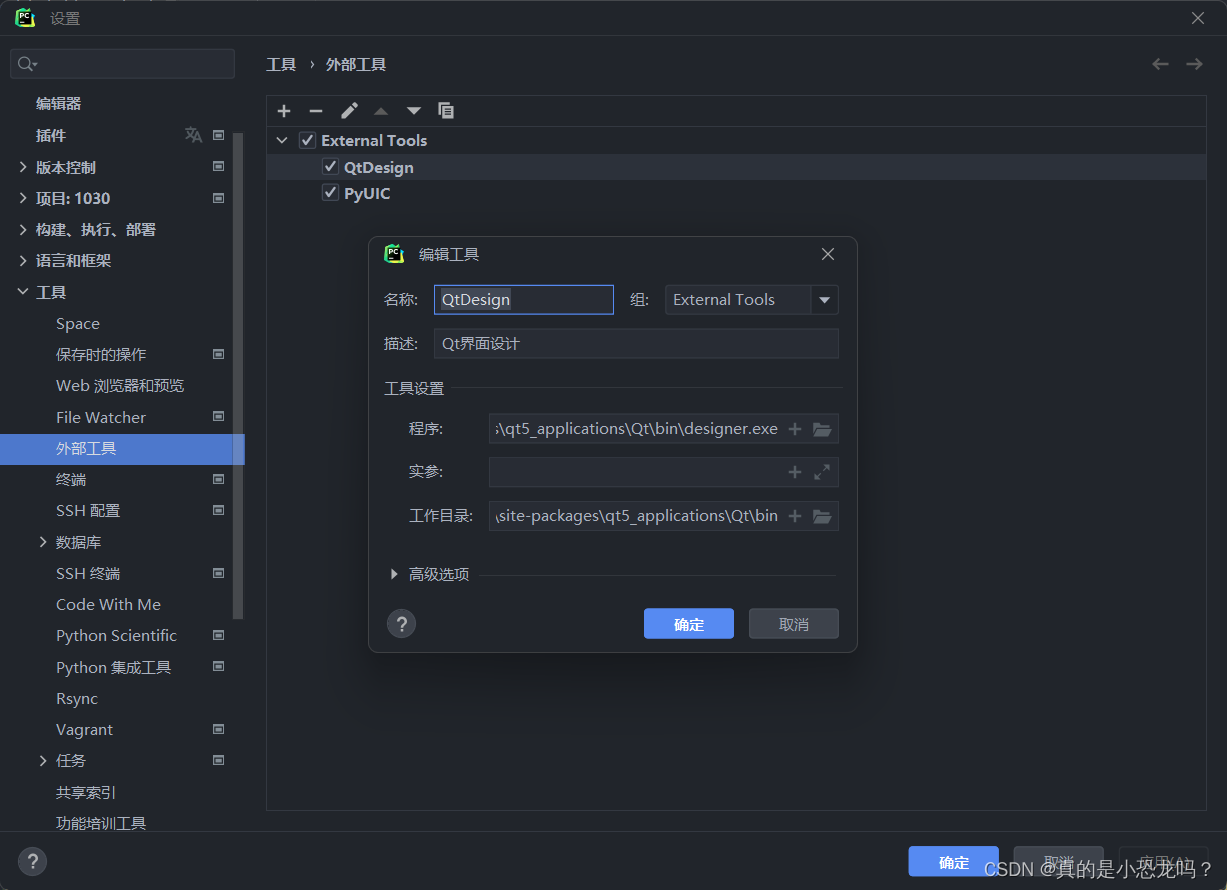The width and height of the screenshot is (1227, 890).
Task: Click the settings search field
Action: [x=122, y=64]
